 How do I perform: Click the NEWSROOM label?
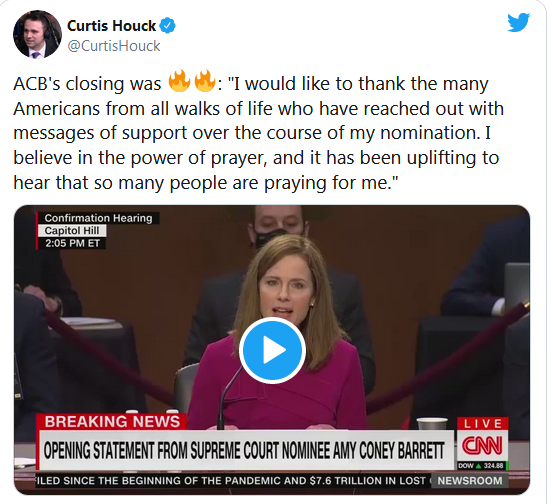(x=470, y=481)
